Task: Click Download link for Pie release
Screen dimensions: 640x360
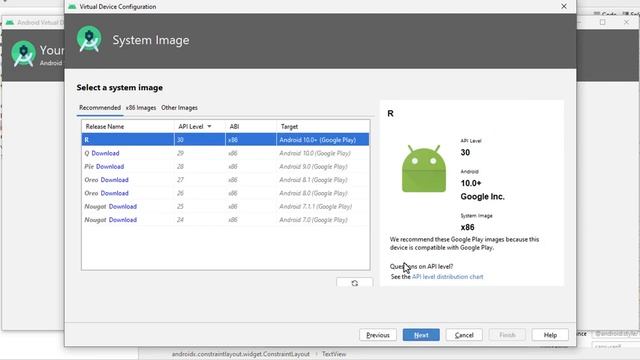Action: 110,167
